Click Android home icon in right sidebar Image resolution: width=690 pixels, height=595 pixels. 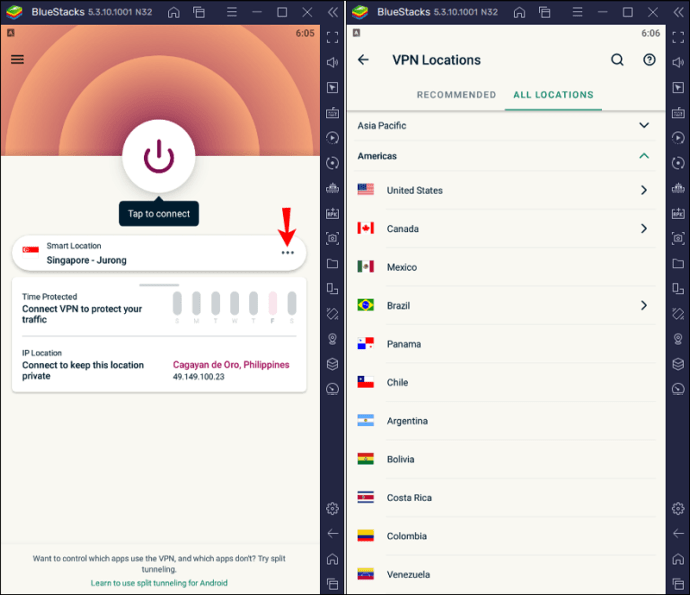click(678, 559)
